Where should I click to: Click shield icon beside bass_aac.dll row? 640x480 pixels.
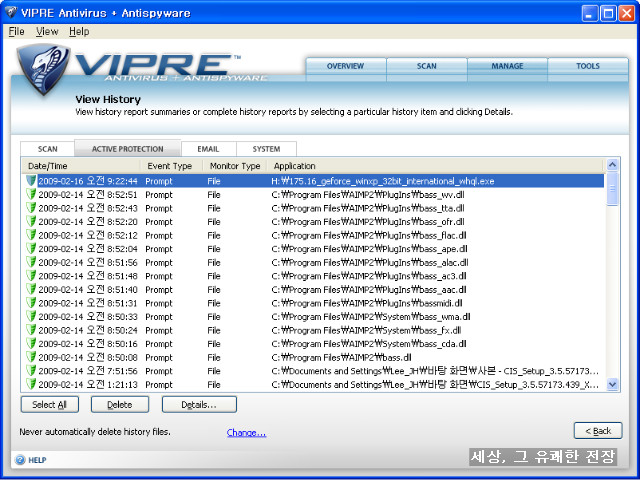[x=31, y=289]
